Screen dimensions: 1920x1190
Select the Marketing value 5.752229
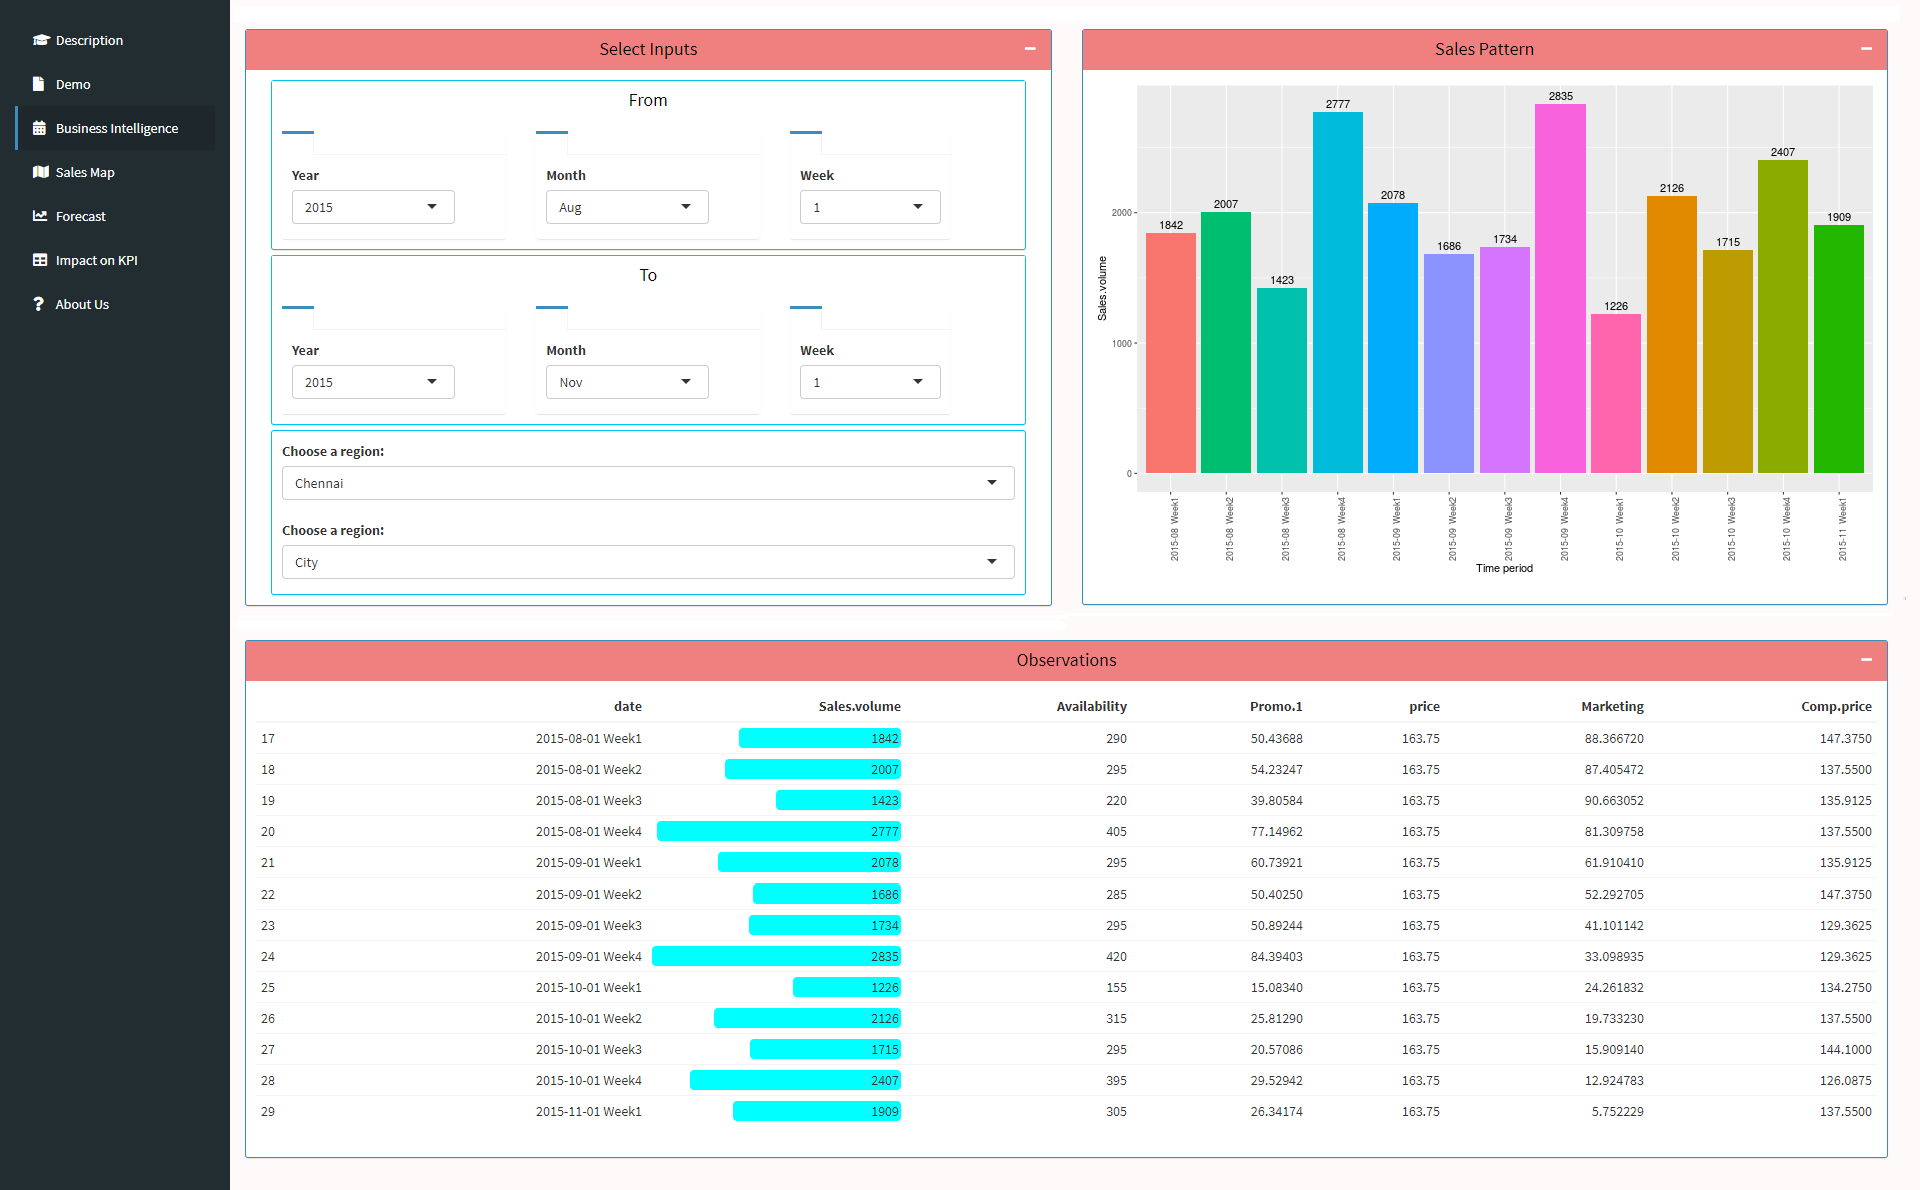(1617, 1111)
